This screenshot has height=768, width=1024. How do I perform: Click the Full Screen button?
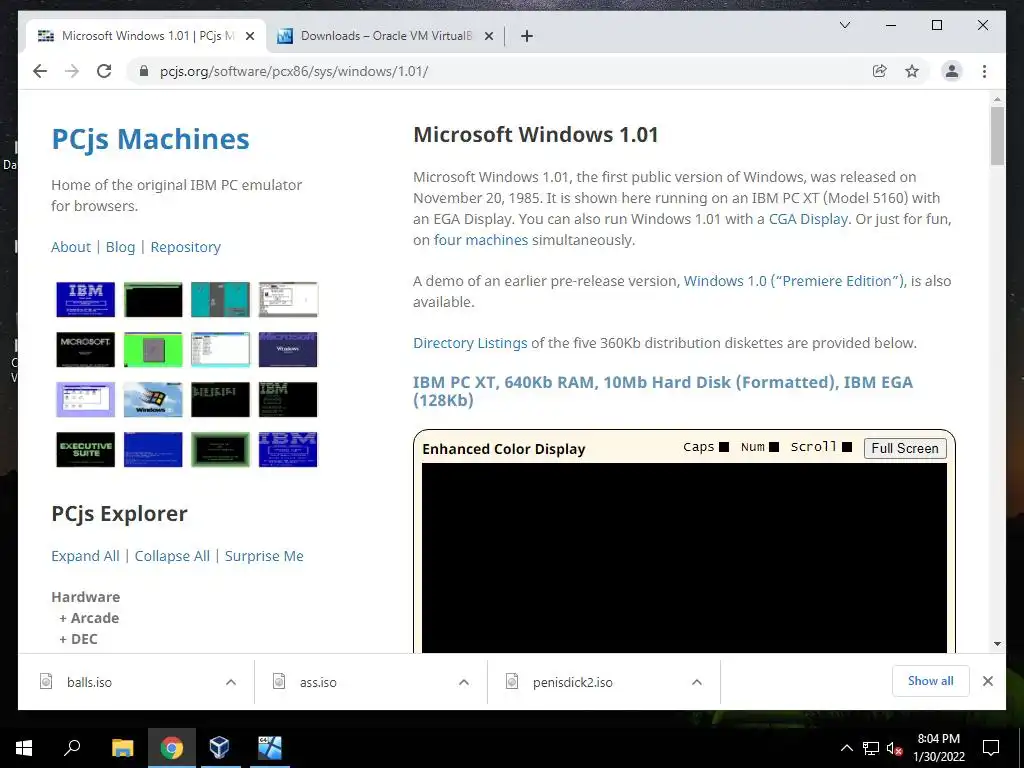904,448
